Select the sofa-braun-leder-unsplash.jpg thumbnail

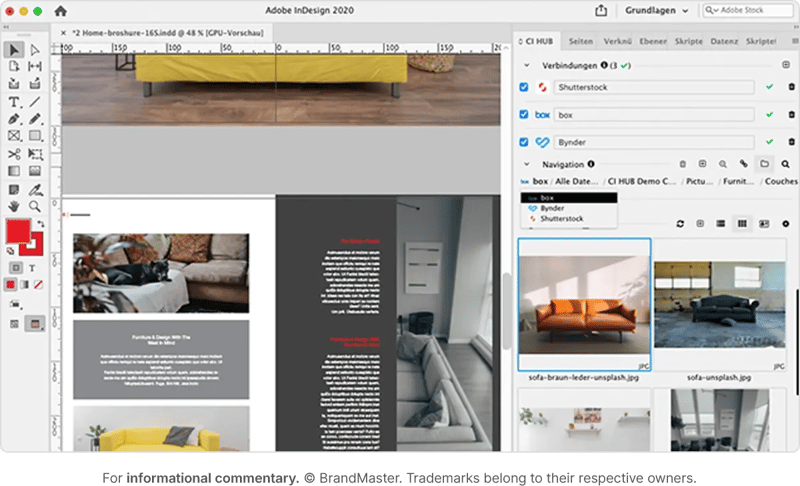(584, 304)
